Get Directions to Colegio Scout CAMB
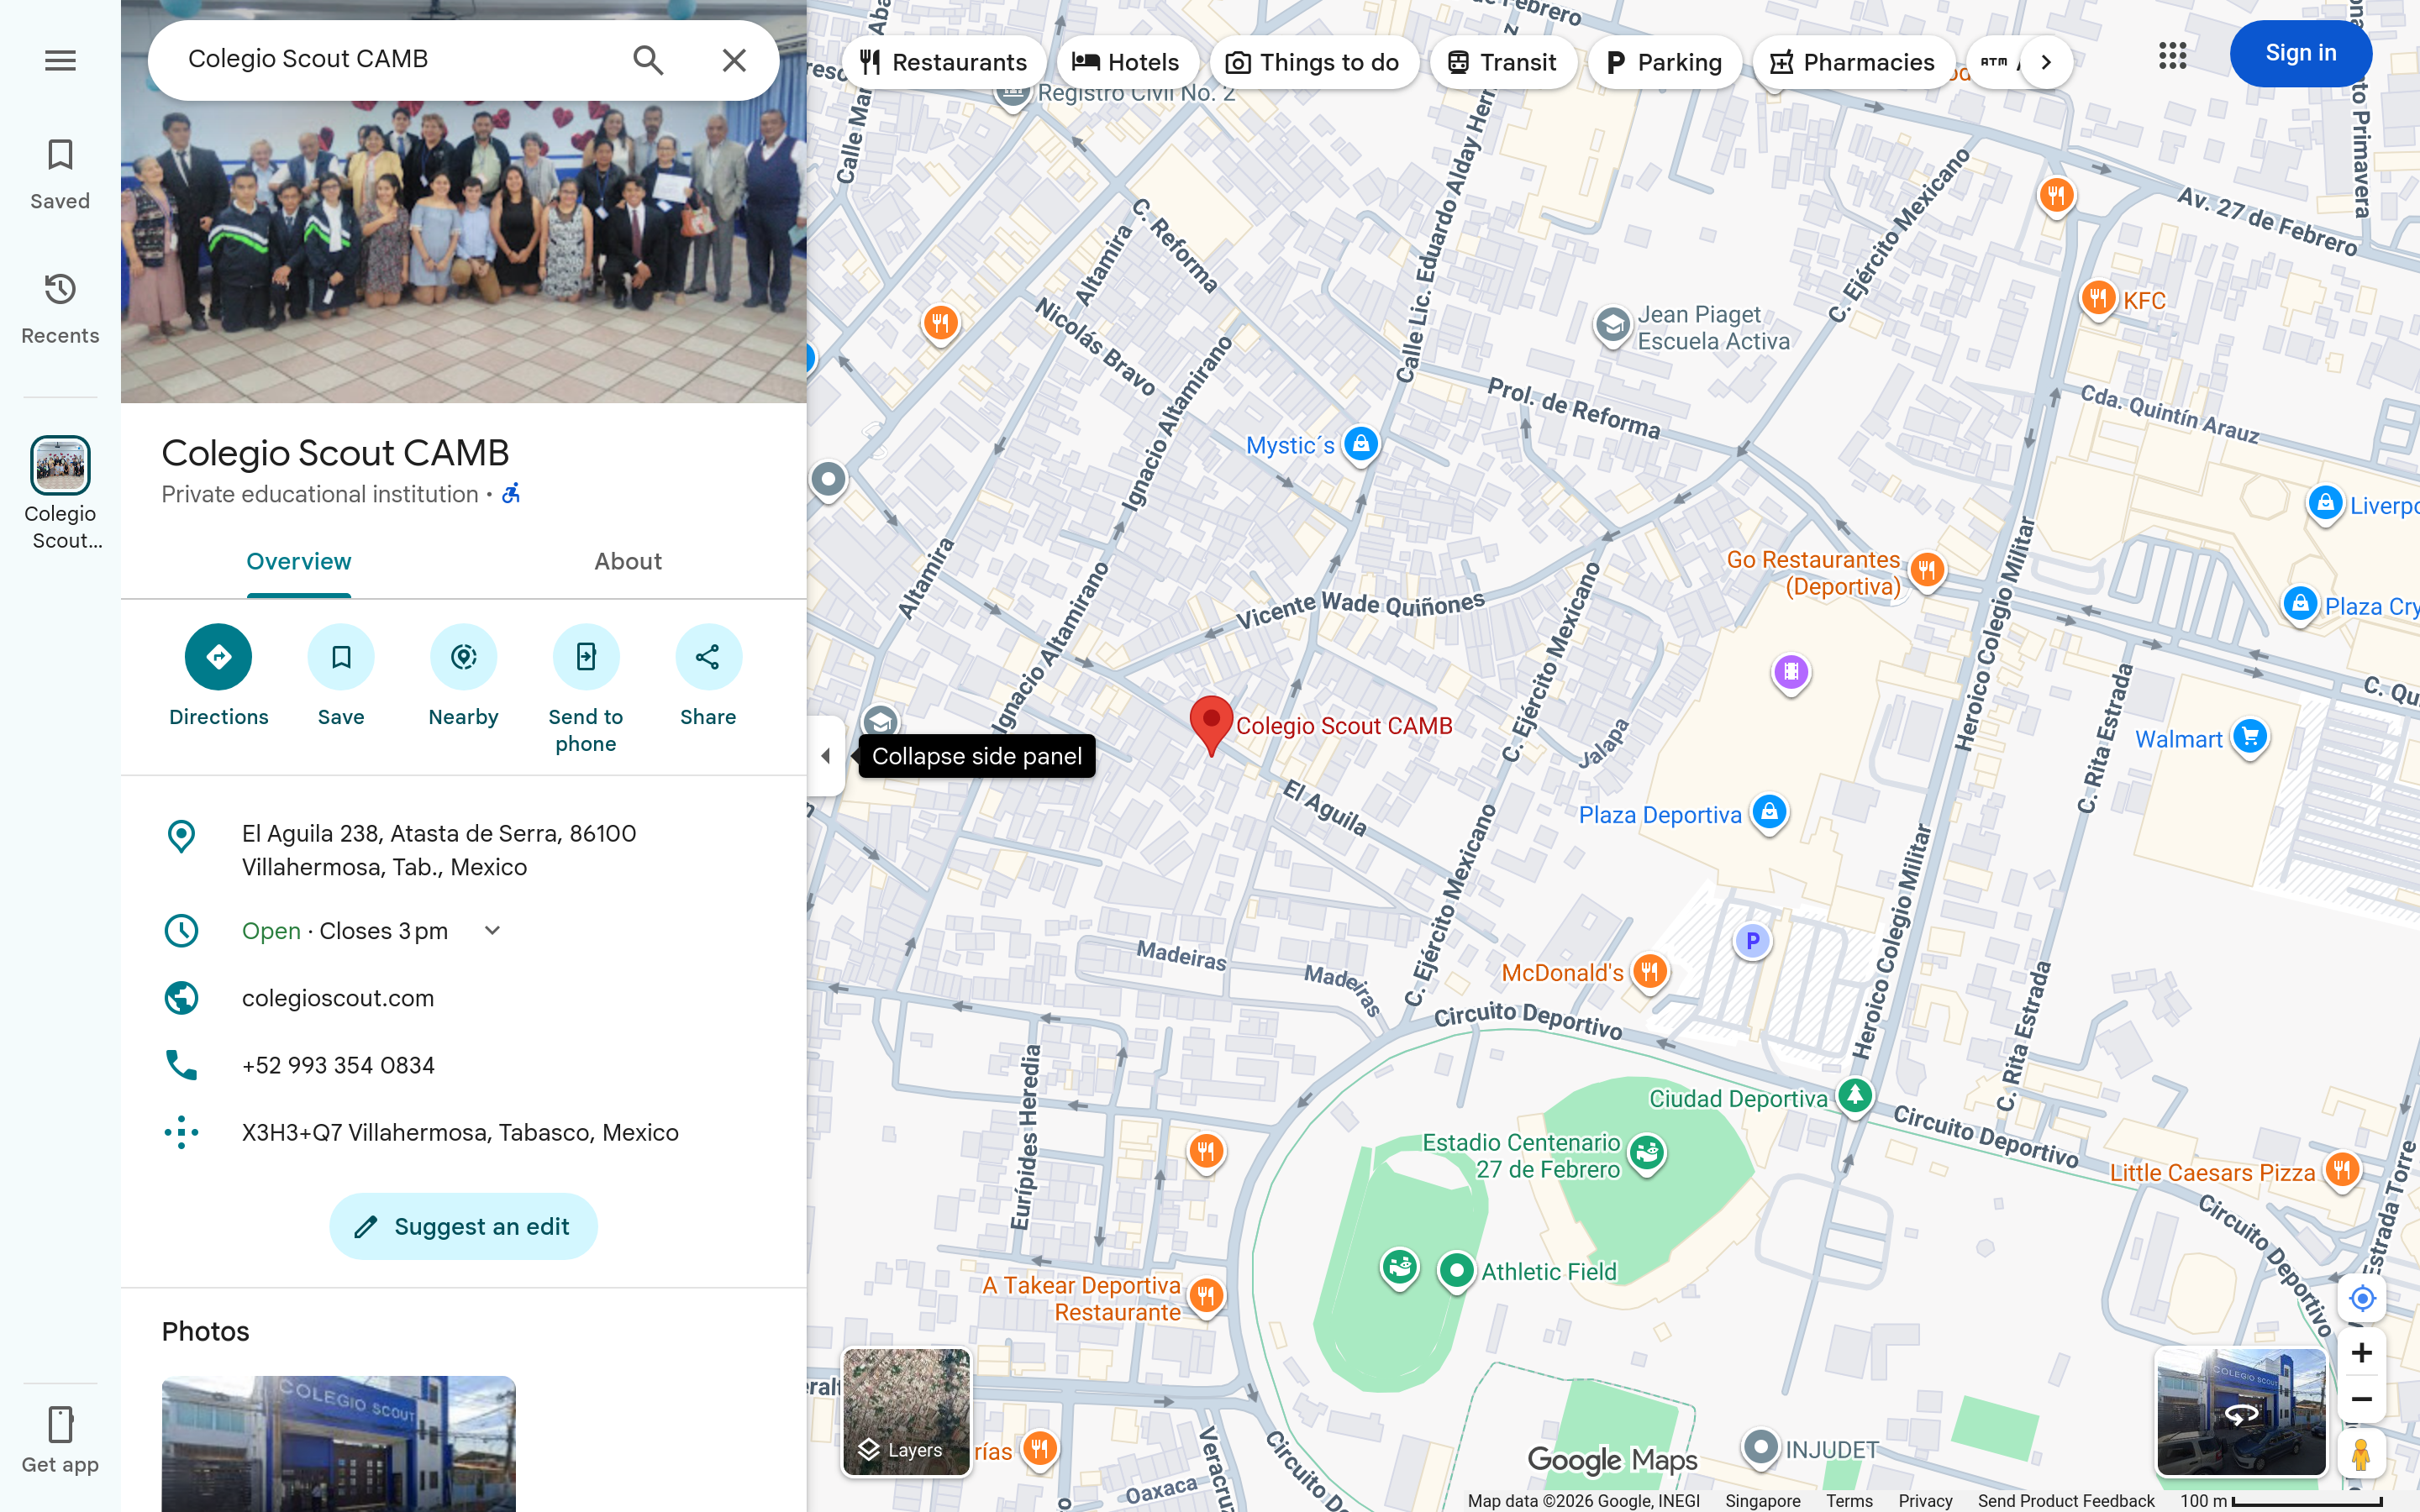 [x=218, y=677]
